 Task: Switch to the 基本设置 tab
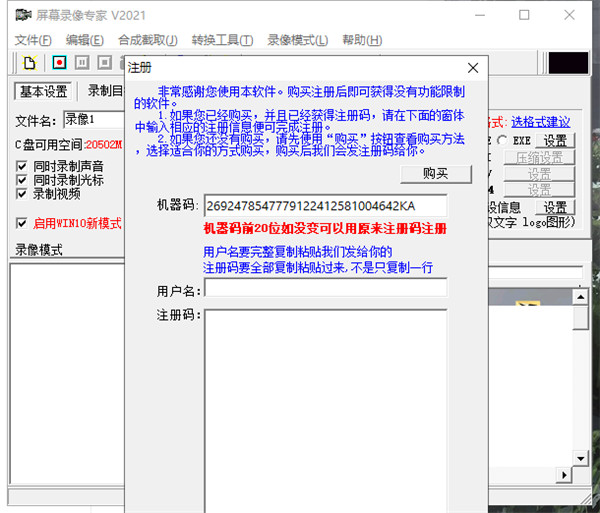43,92
